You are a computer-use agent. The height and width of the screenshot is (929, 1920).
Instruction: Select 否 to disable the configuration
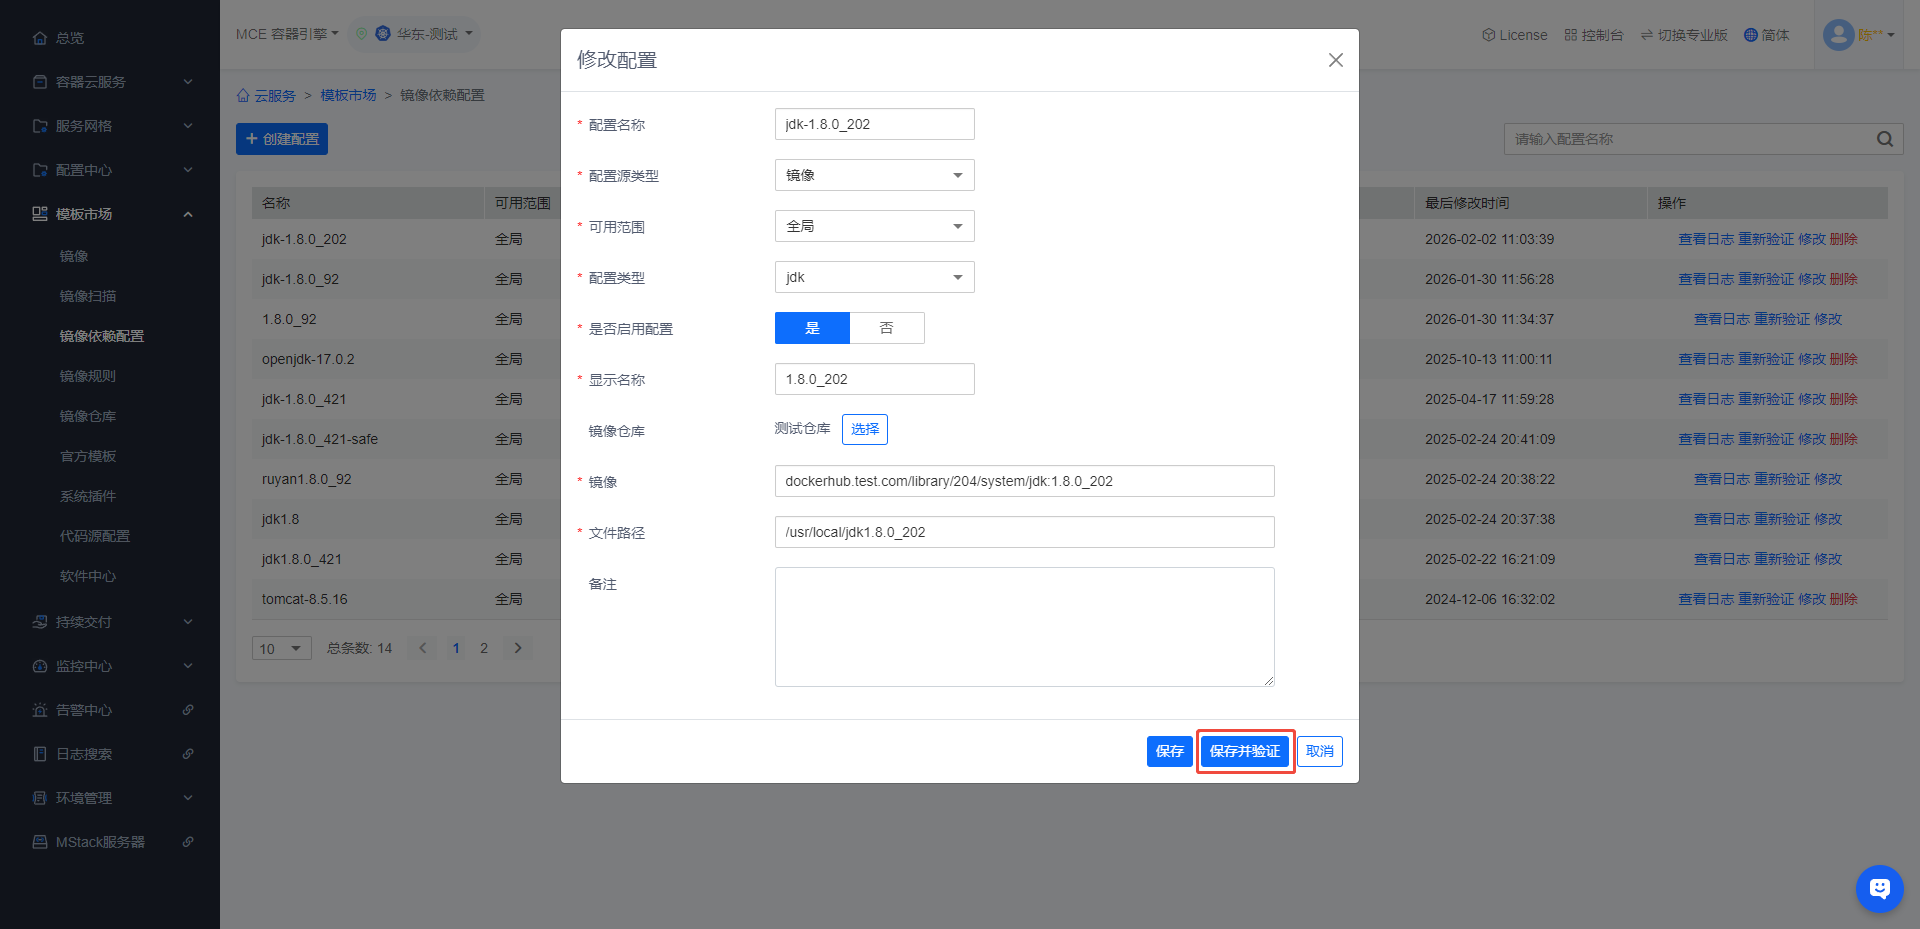pyautogui.click(x=886, y=328)
